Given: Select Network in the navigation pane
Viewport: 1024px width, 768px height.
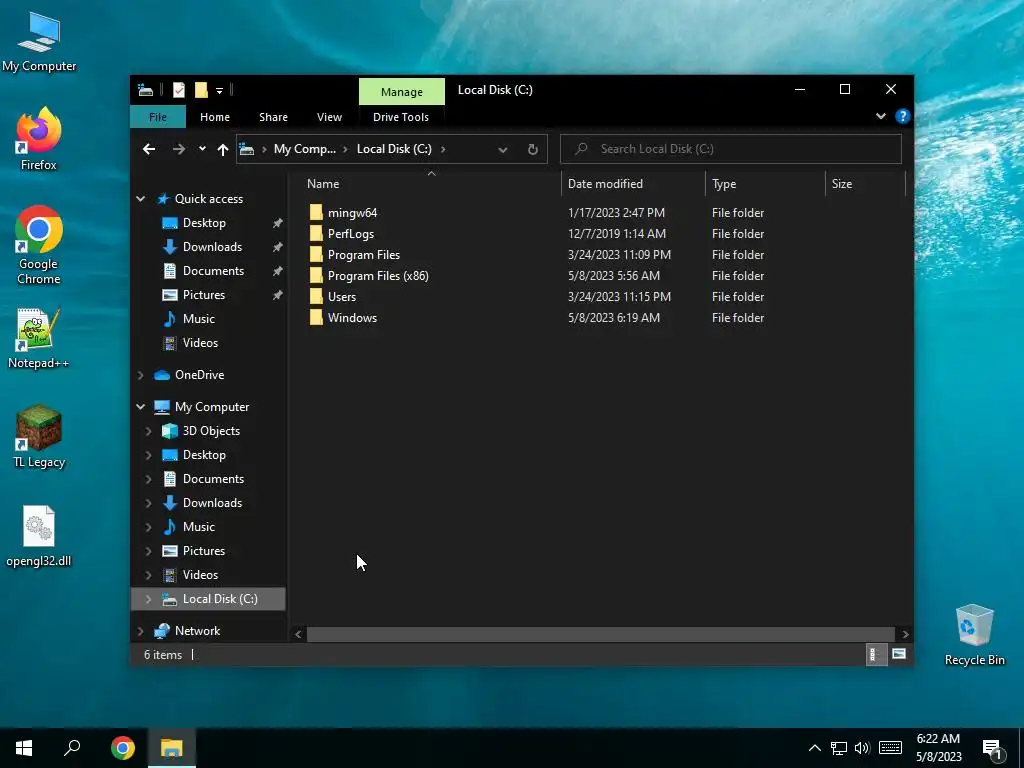Looking at the screenshot, I should pos(197,631).
